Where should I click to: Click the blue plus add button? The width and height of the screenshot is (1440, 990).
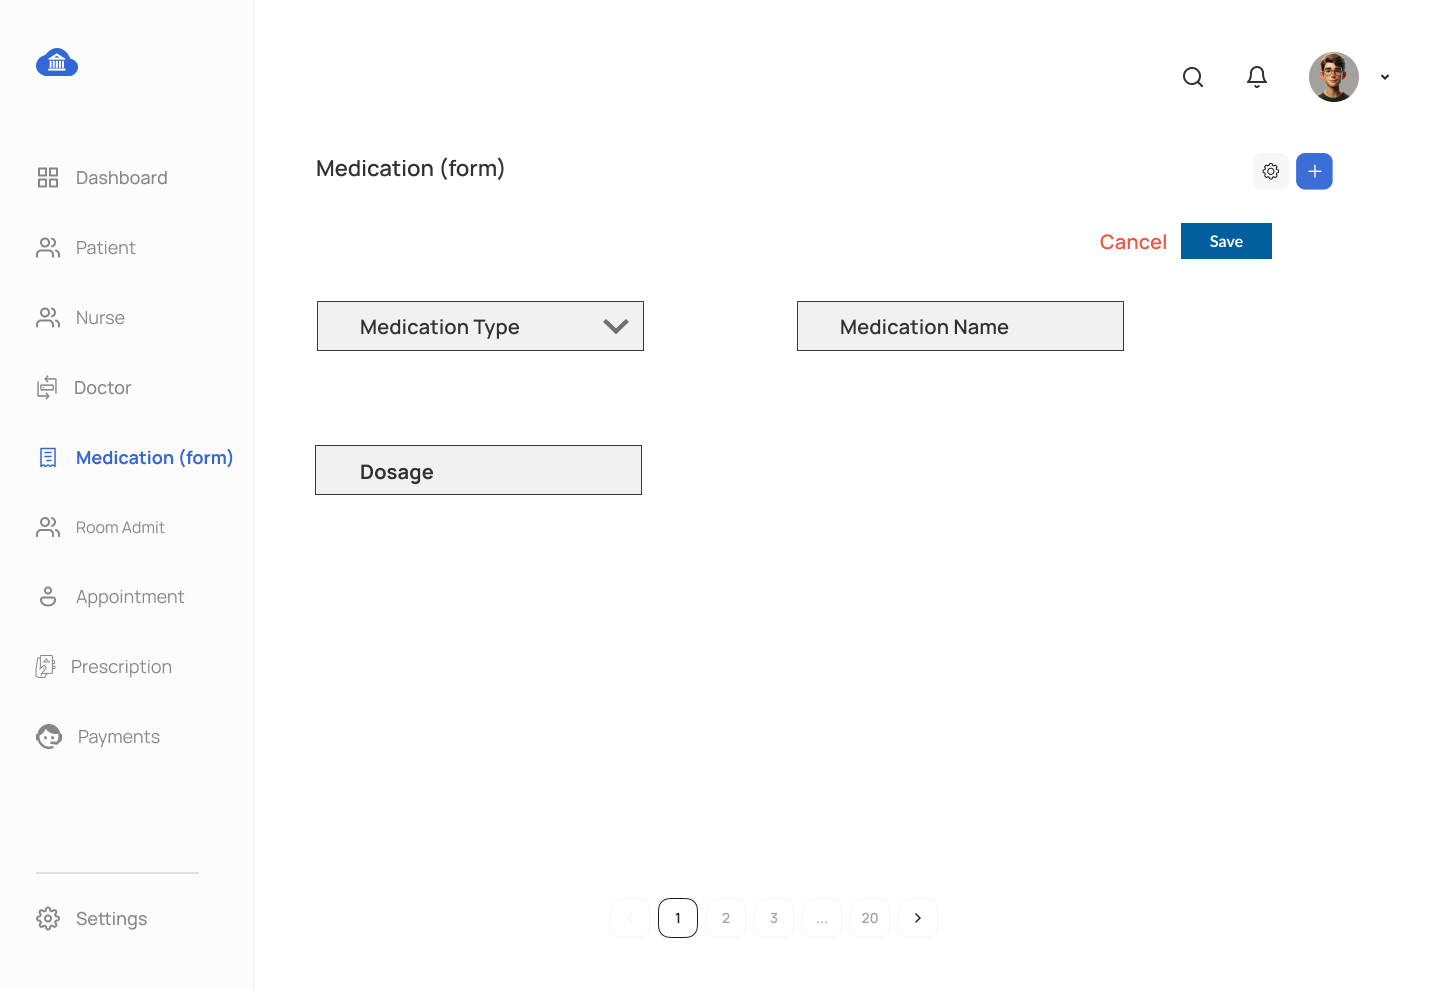1315,171
